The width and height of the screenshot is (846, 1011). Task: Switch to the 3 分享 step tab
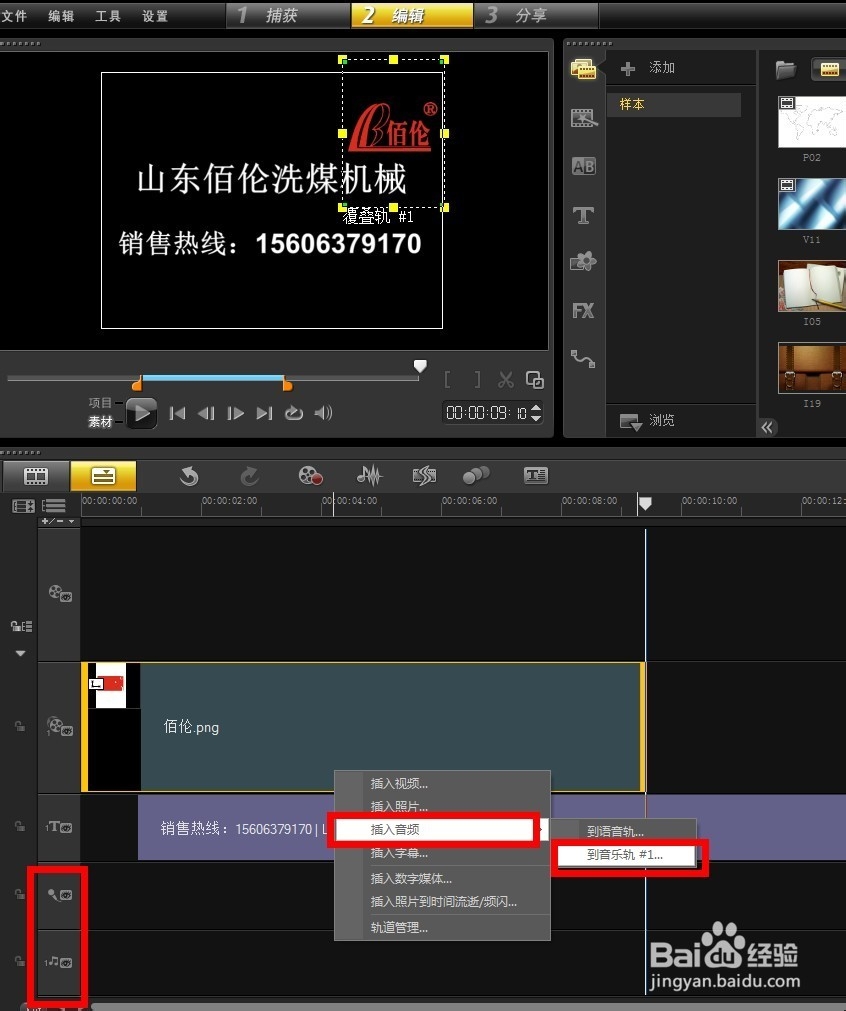[536, 15]
